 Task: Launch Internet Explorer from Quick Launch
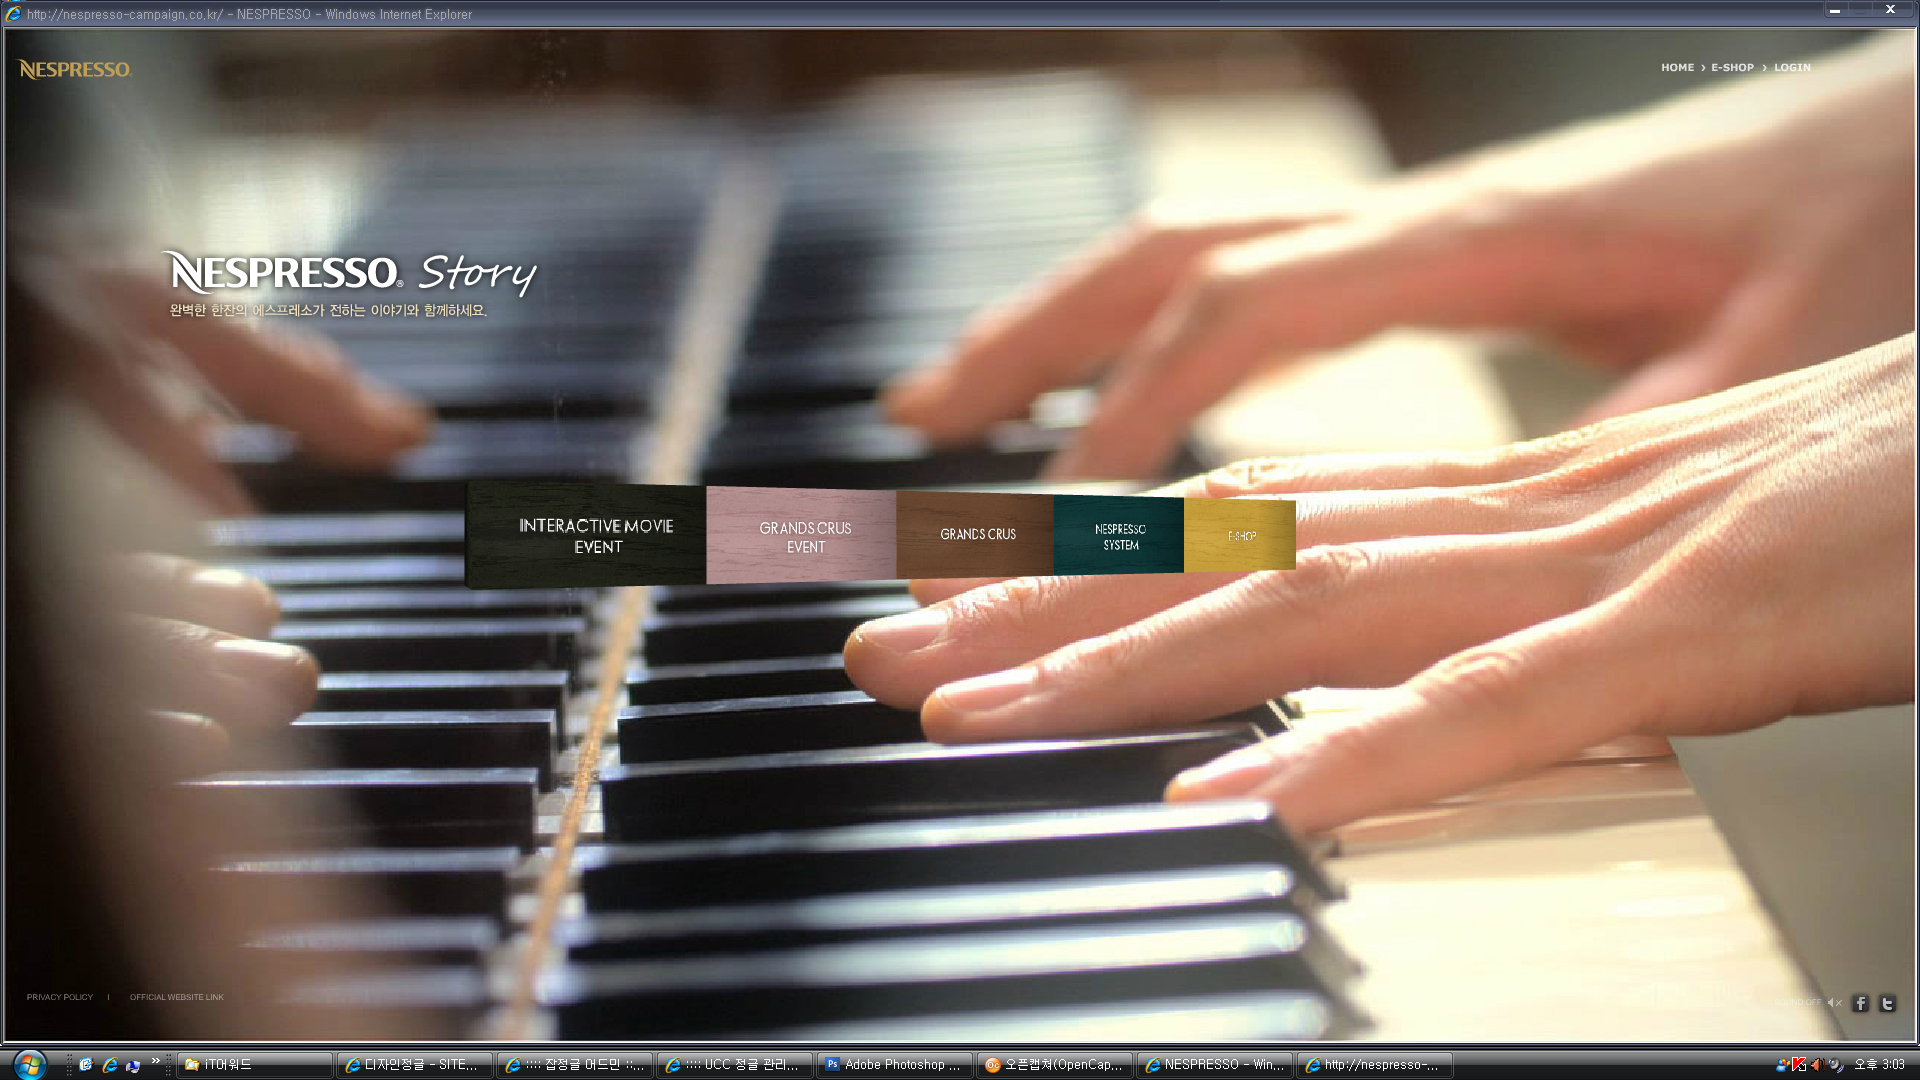109,1065
